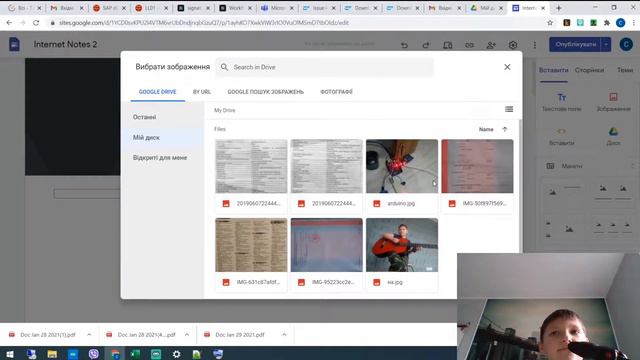Viewport: 640px width, 360px height.
Task: Close the image picker dialog
Action: click(507, 67)
